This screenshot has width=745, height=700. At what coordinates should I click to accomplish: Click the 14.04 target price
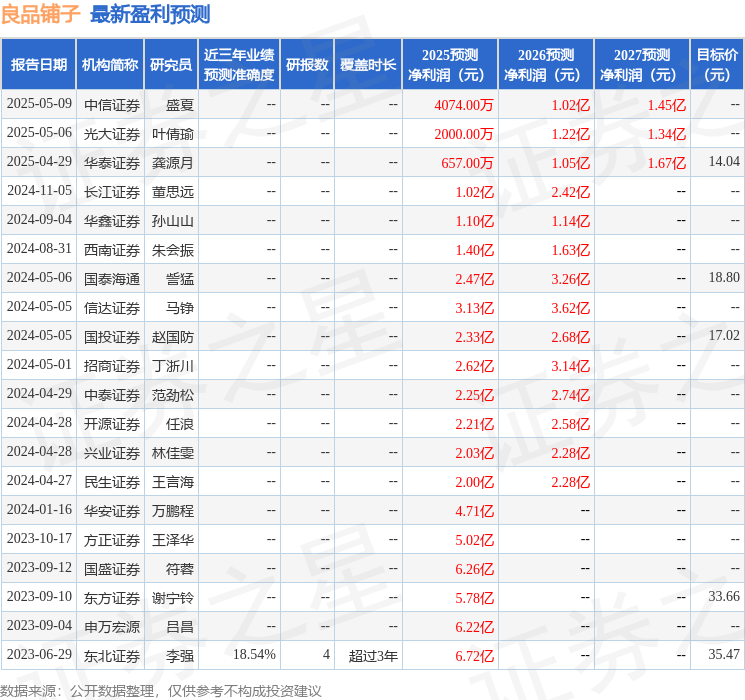[724, 162]
